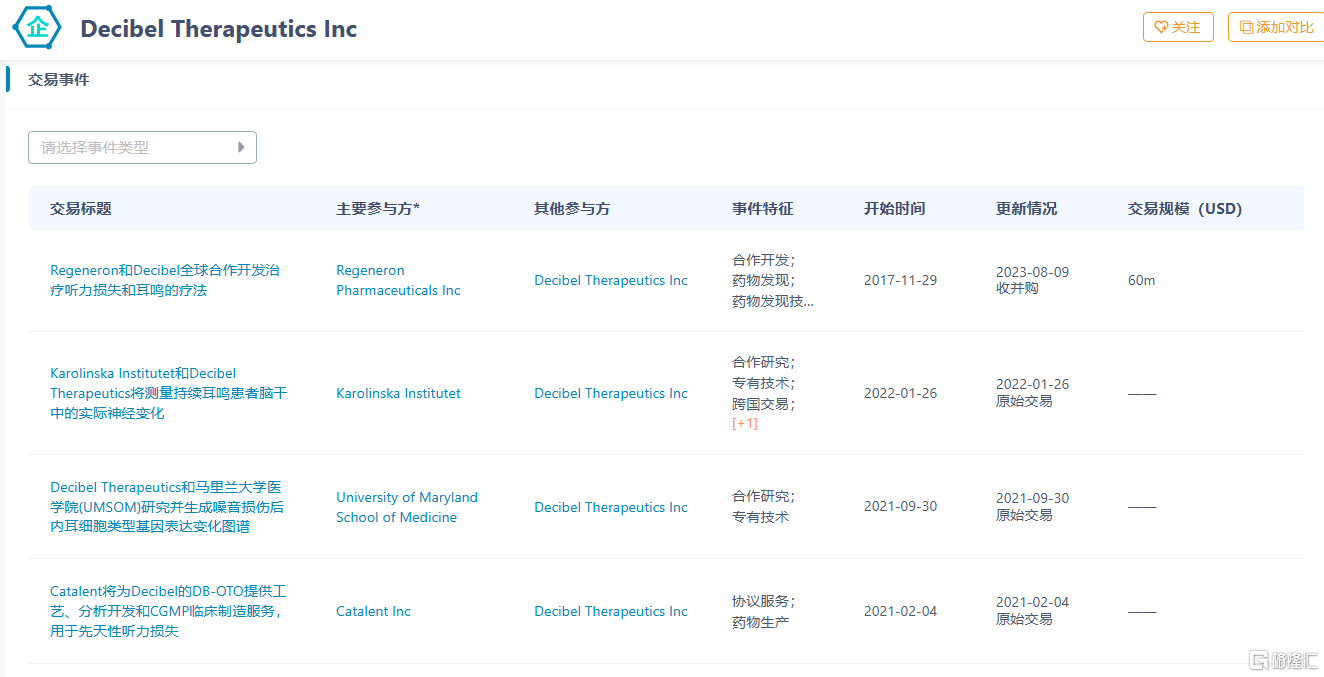This screenshot has height=677, width=1324.
Task: Click the 主要参与方* column header
Action: (378, 209)
